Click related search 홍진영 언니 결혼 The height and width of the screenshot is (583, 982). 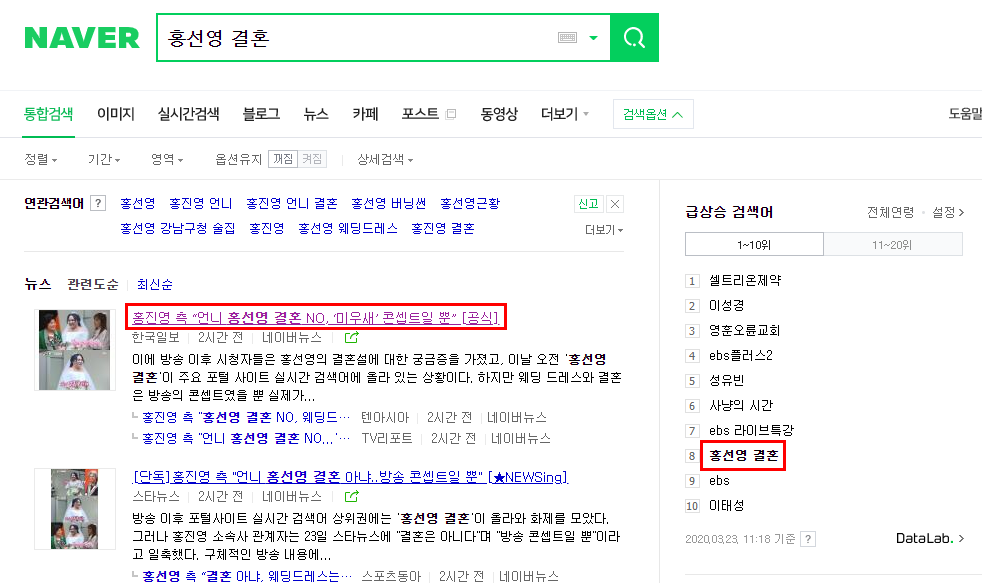pos(292,204)
